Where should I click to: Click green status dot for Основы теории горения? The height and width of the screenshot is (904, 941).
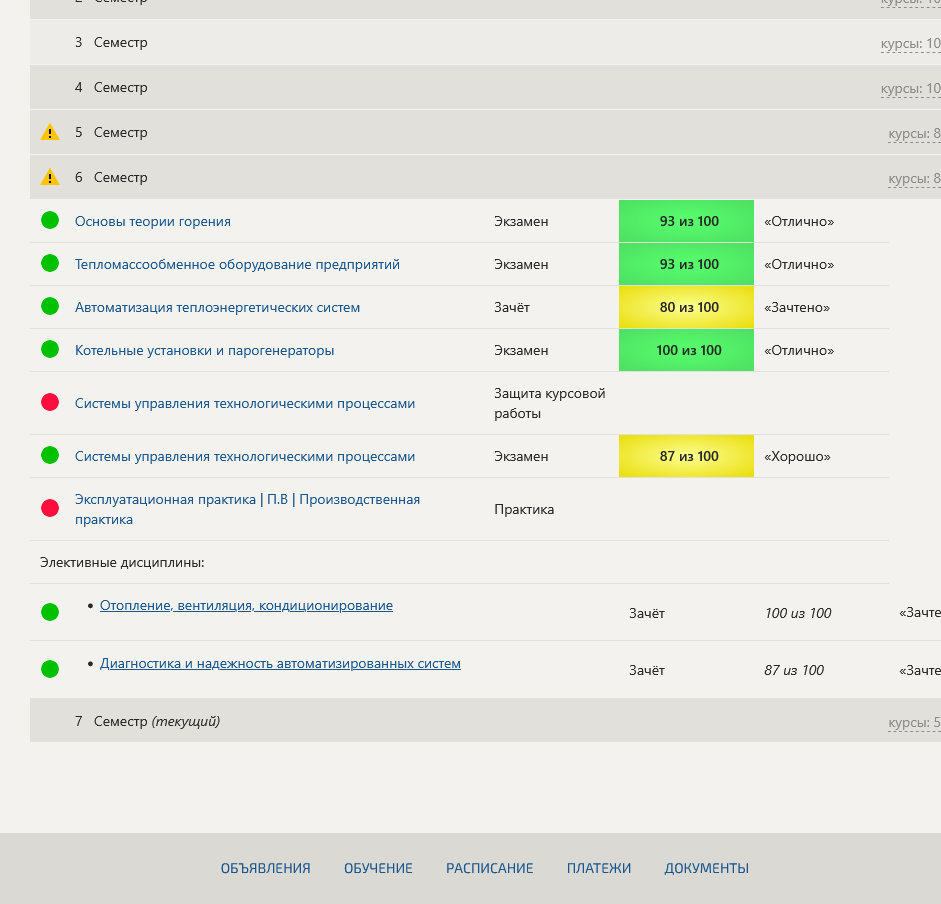(x=50, y=221)
